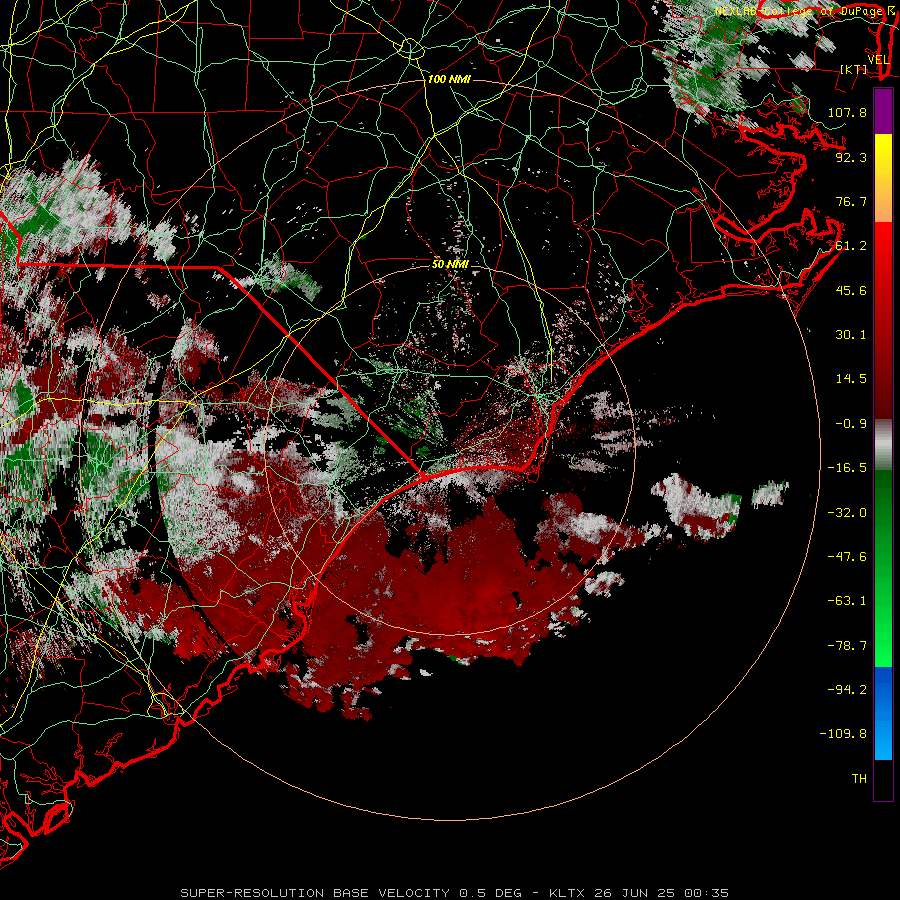This screenshot has width=900, height=900.
Task: Click the Super-Resolution Base Velocity caption
Action: (455, 893)
